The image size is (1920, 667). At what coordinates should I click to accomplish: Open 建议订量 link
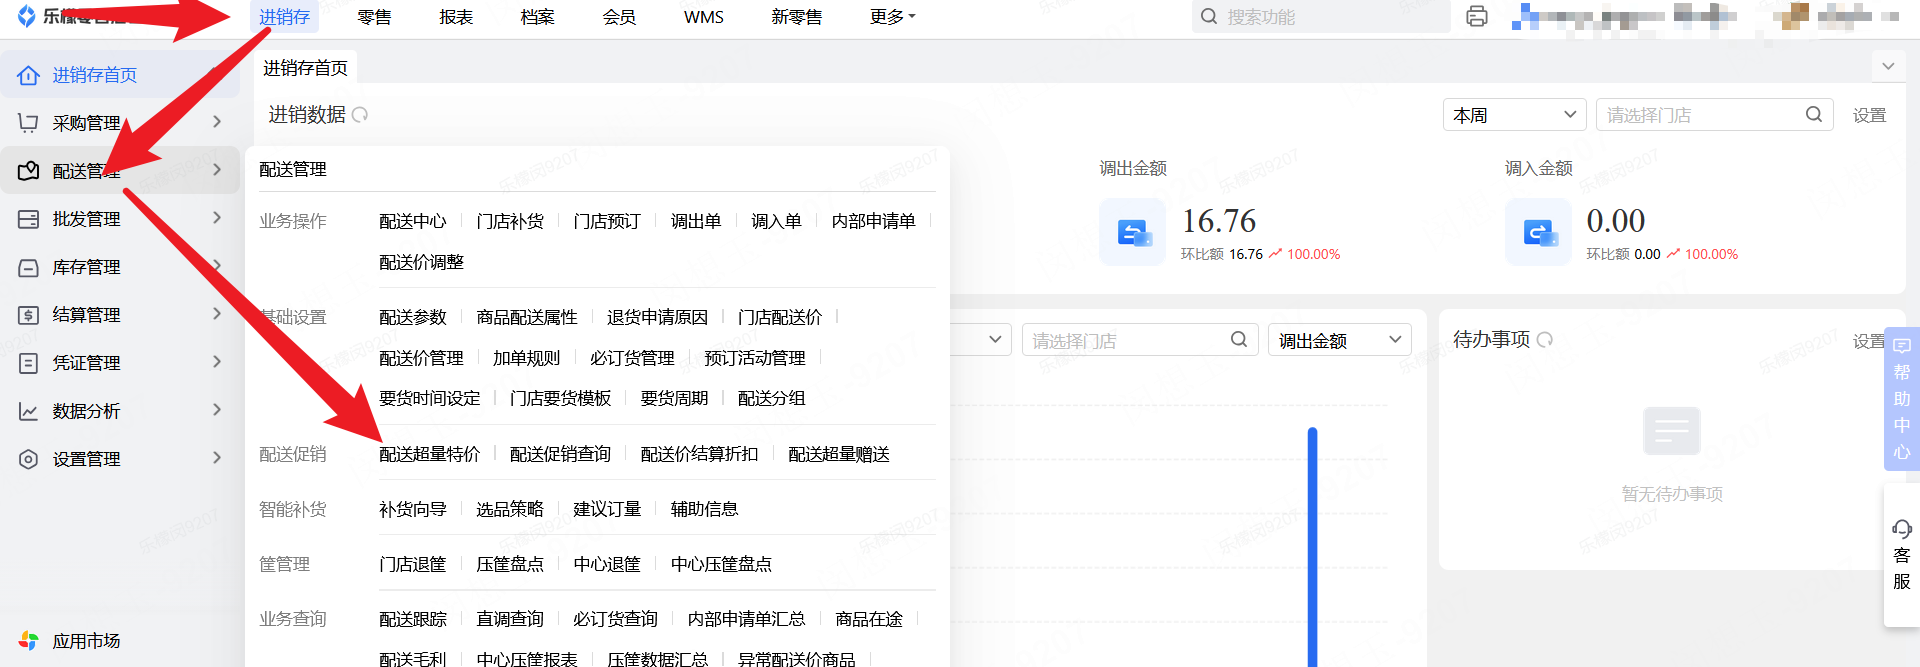point(607,509)
